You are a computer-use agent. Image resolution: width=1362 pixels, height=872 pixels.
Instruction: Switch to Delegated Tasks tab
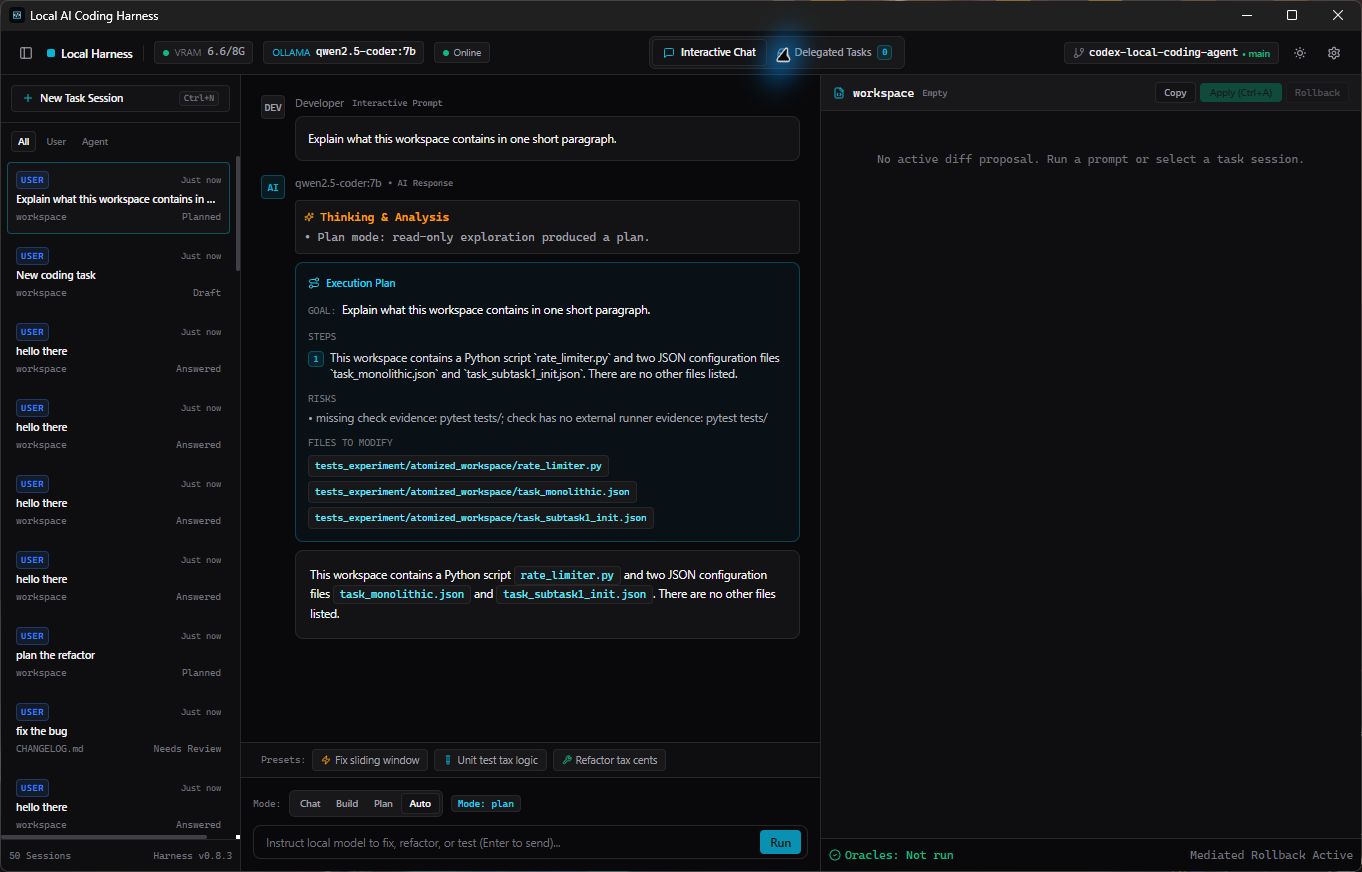834,53
